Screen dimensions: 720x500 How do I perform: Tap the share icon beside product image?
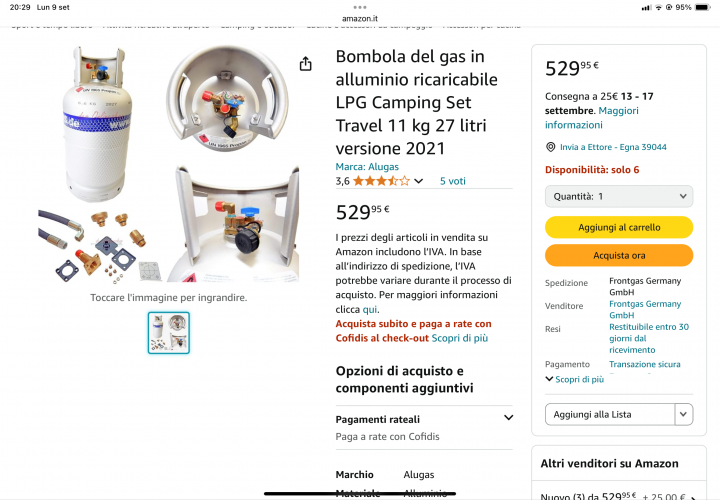click(x=305, y=63)
